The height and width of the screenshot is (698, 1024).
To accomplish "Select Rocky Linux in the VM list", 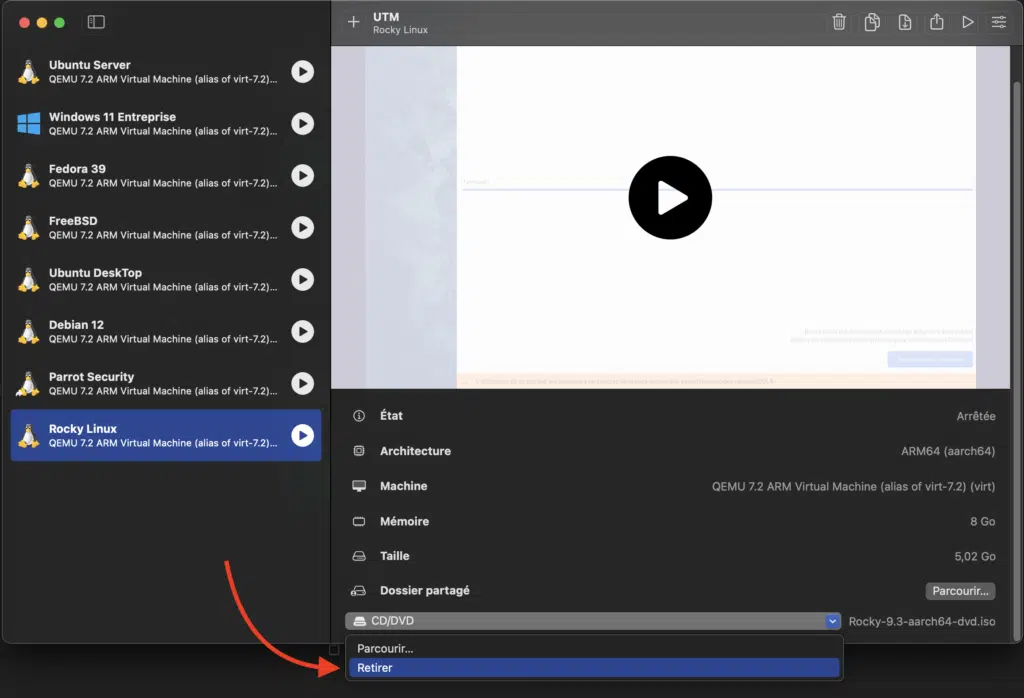I will pos(166,436).
